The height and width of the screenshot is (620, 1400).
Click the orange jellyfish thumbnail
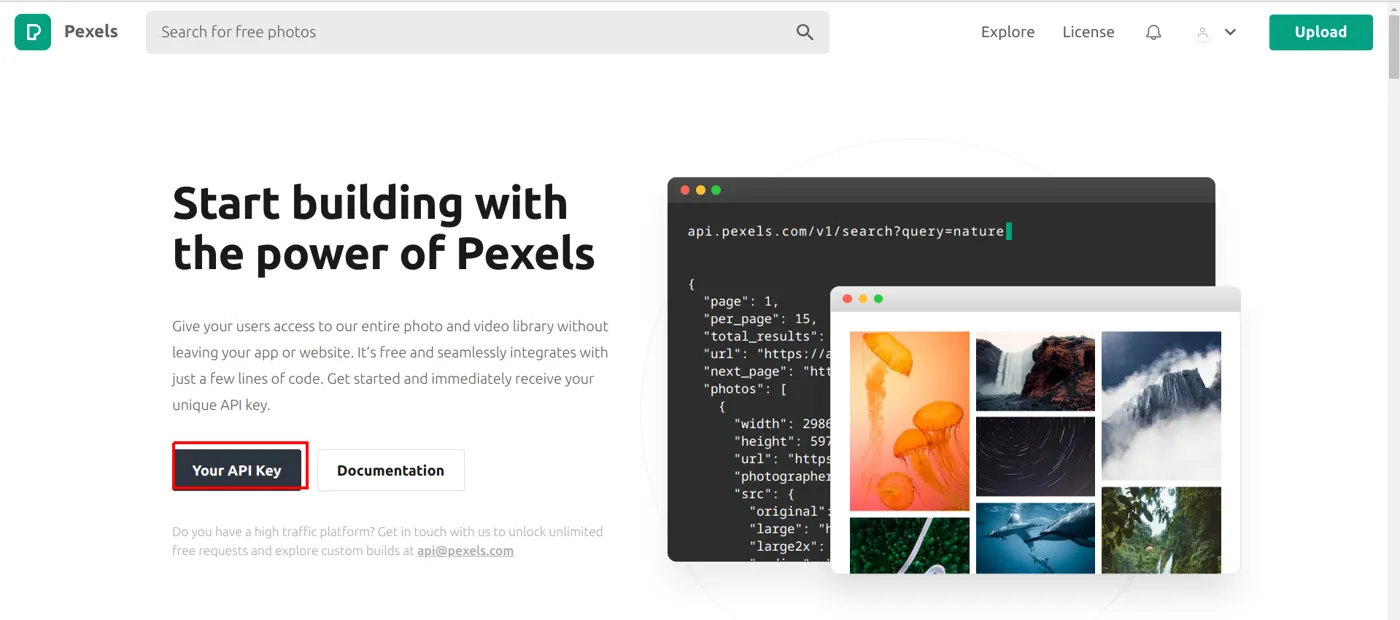coord(909,421)
